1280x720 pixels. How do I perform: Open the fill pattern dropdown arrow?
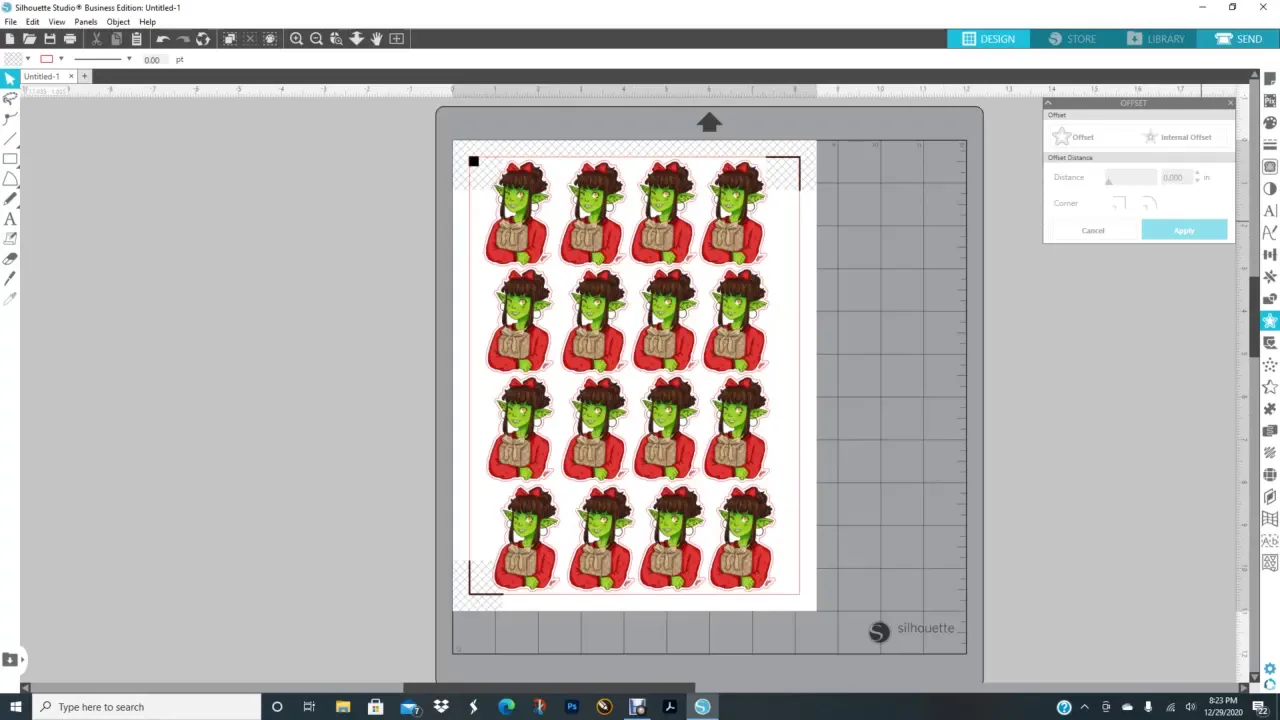pos(27,59)
